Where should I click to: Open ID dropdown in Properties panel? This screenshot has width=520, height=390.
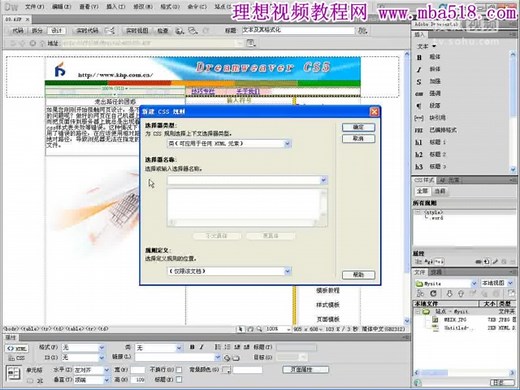[x=101, y=358]
